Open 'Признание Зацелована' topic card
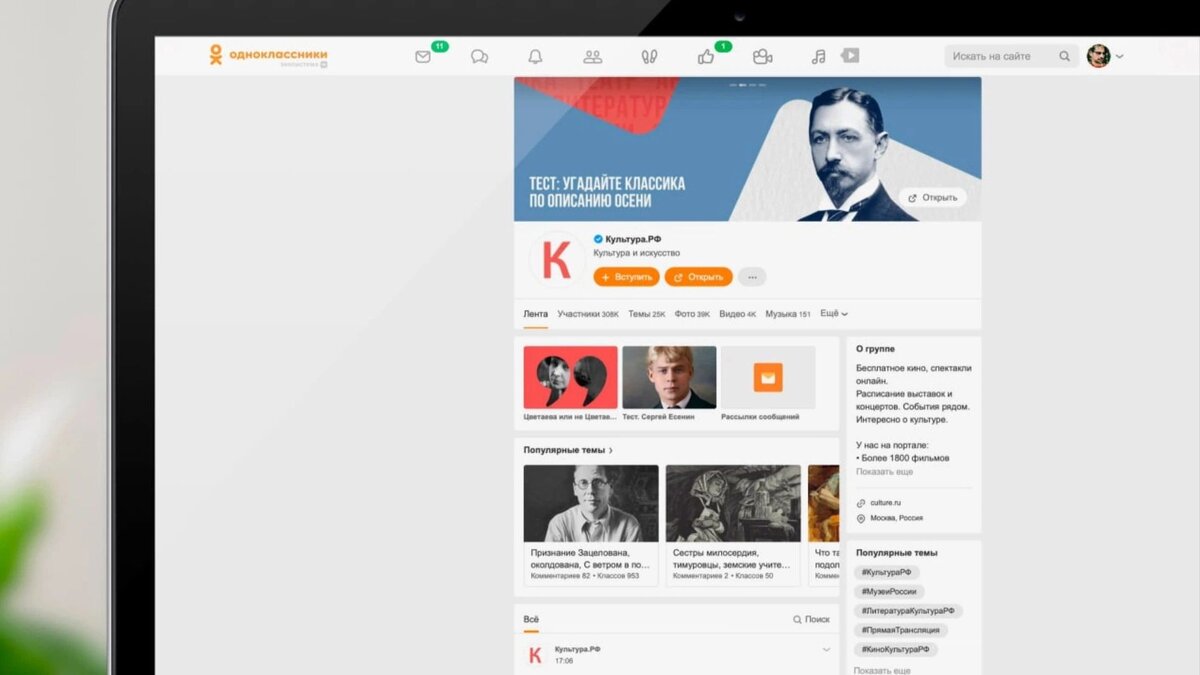This screenshot has height=675, width=1200. click(591, 525)
